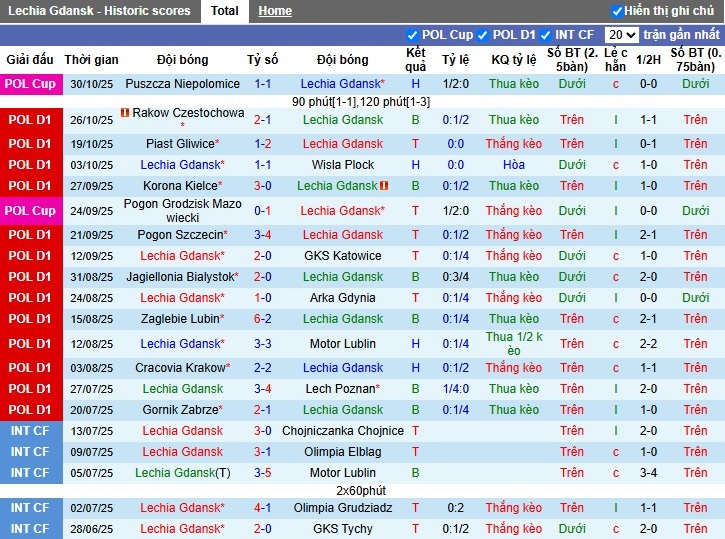725x539 pixels.
Task: Click POL Cup badge for 30/10/25 match
Action: pos(30,84)
